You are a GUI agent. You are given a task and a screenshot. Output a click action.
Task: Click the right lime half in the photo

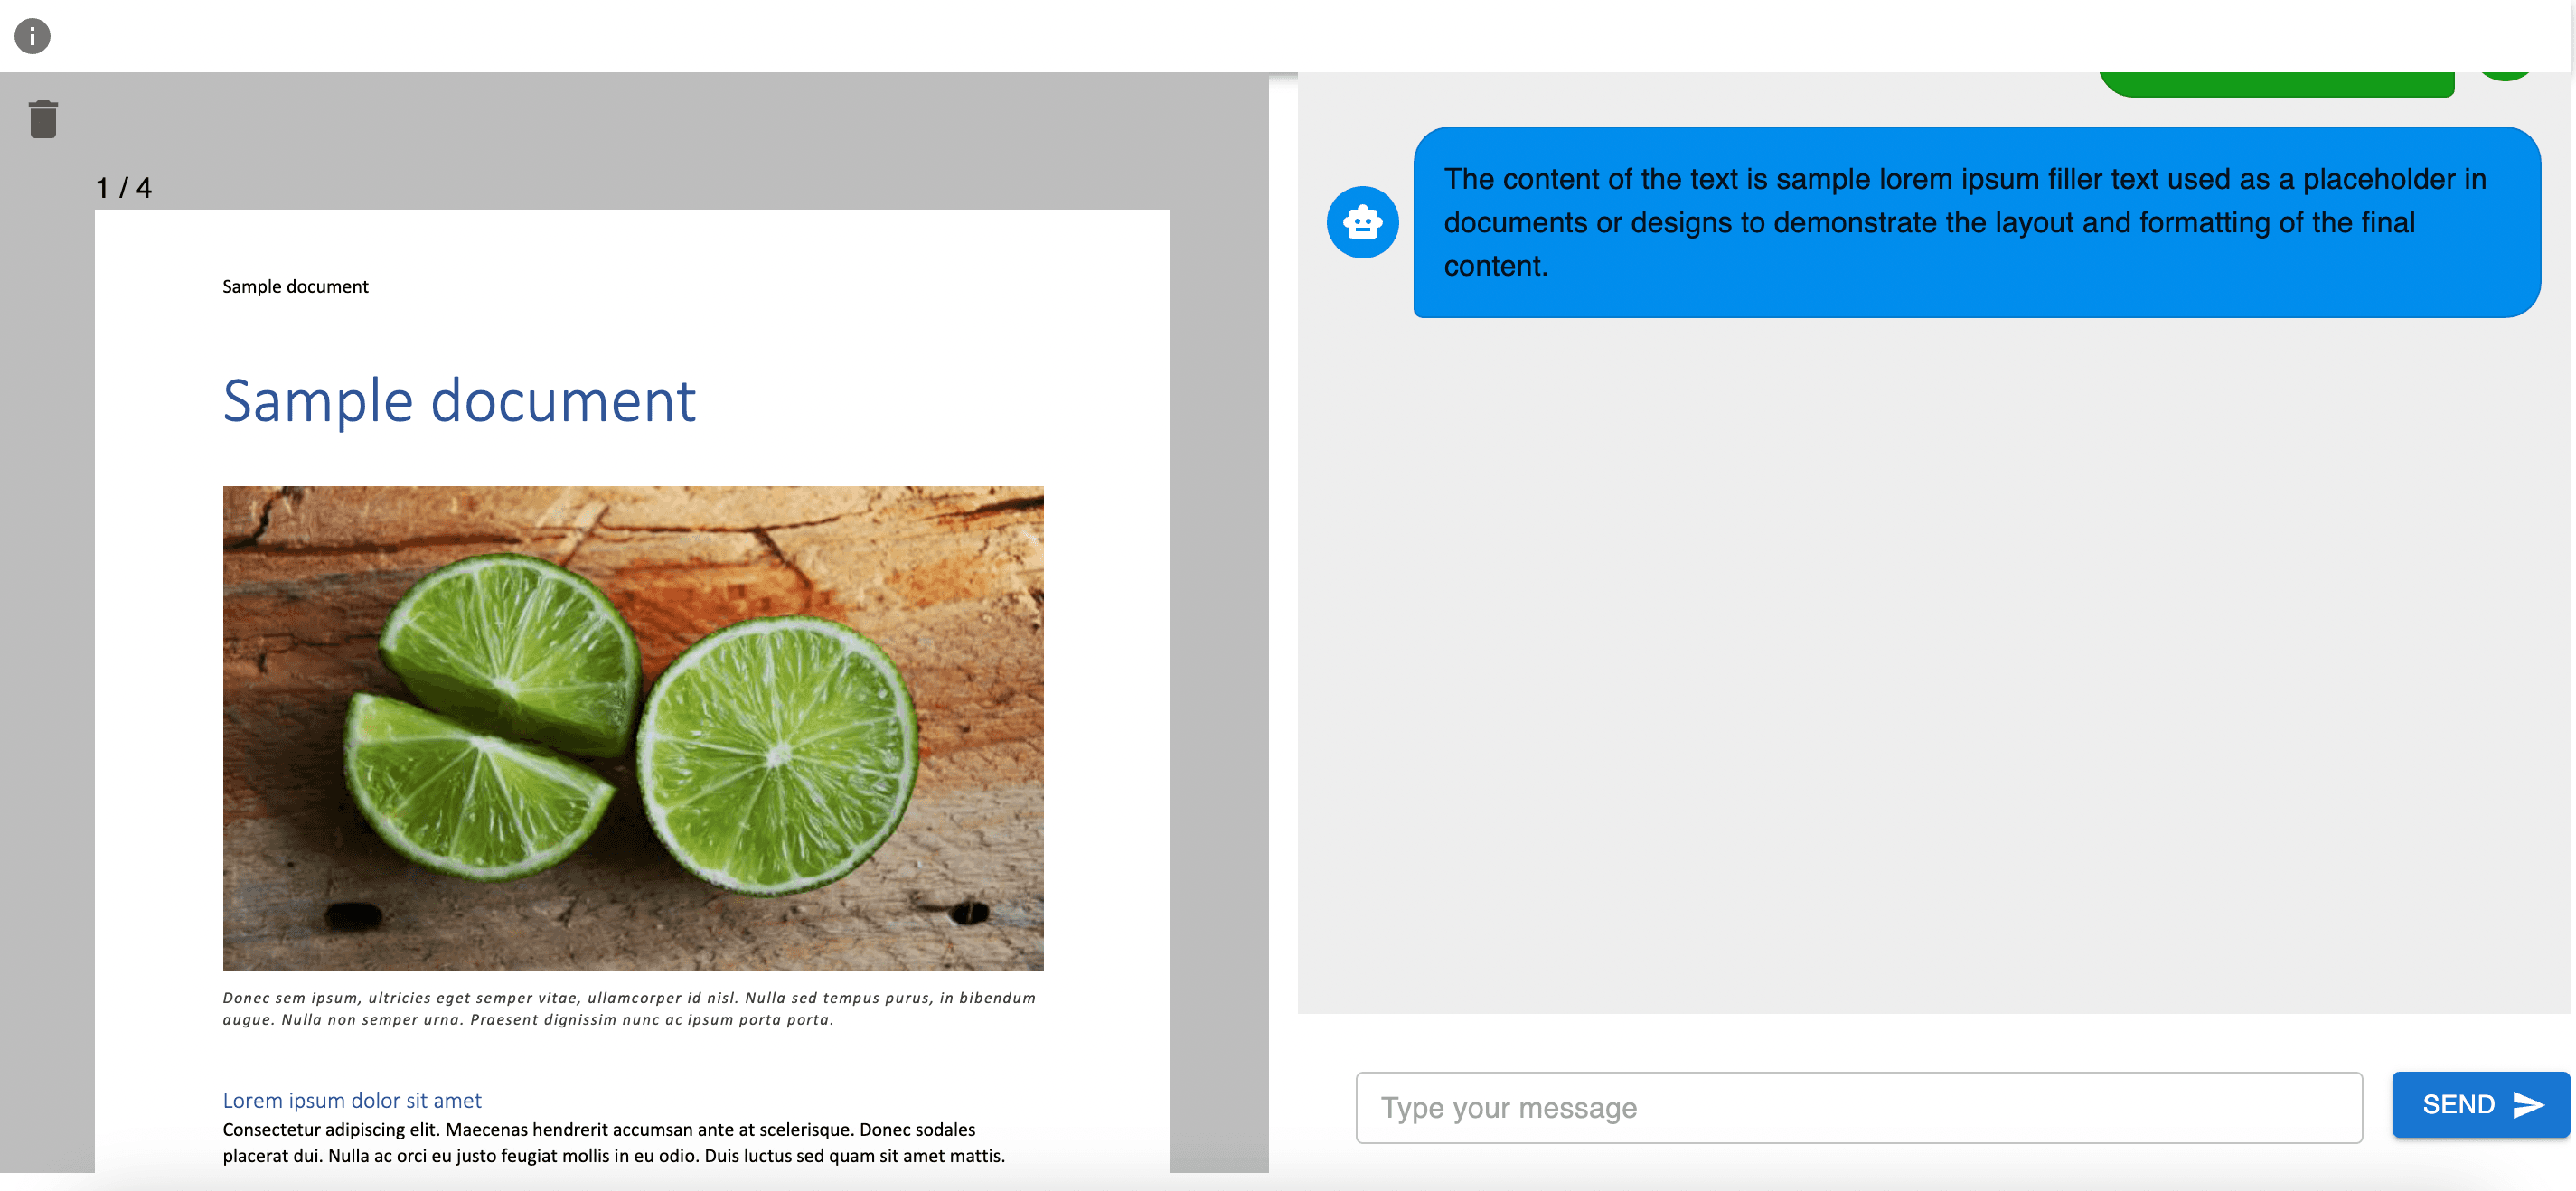tap(778, 755)
